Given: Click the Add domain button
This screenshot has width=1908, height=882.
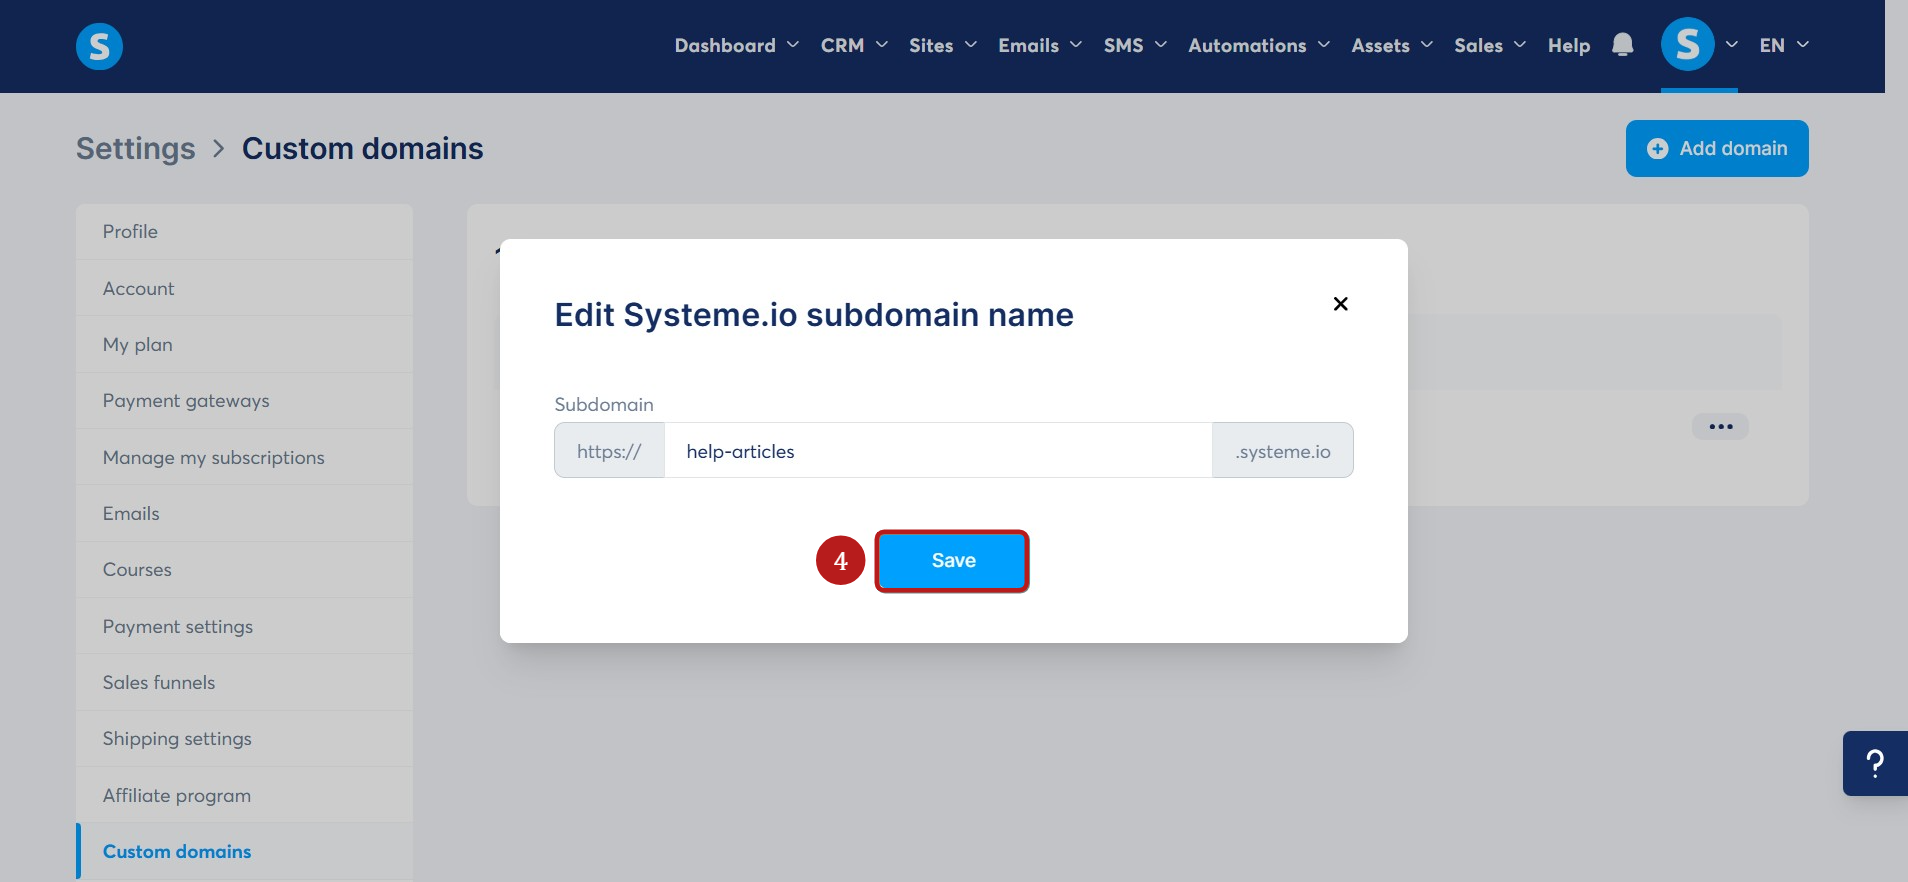Looking at the screenshot, I should [x=1717, y=148].
